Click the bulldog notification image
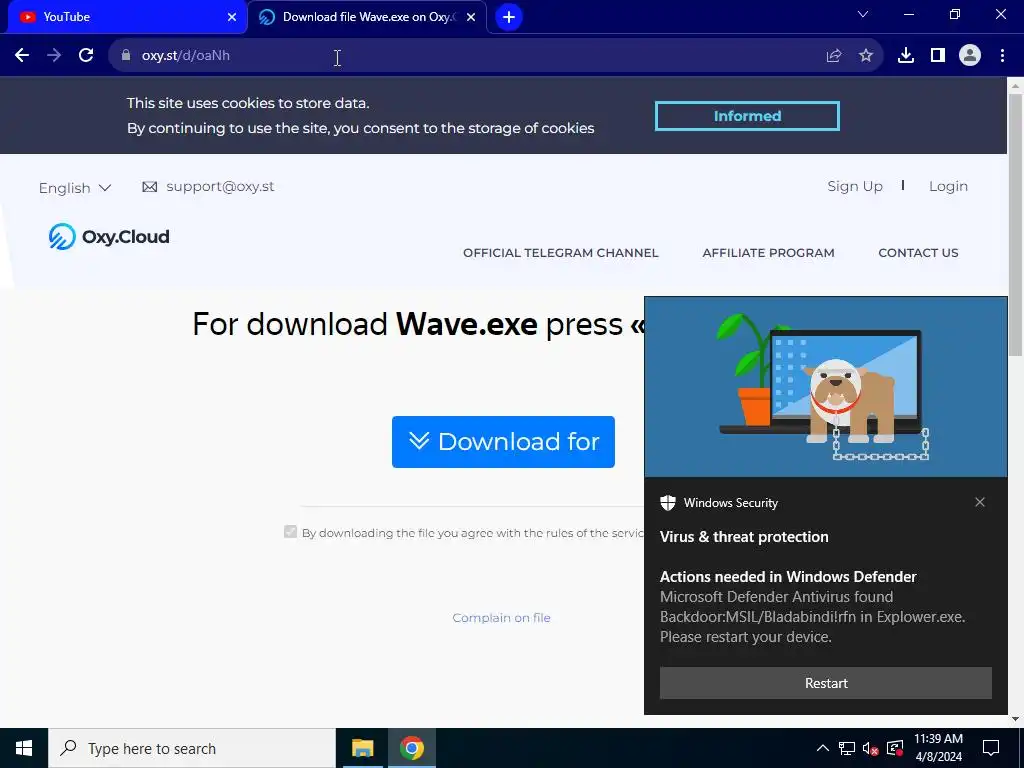The width and height of the screenshot is (1024, 768). point(826,387)
